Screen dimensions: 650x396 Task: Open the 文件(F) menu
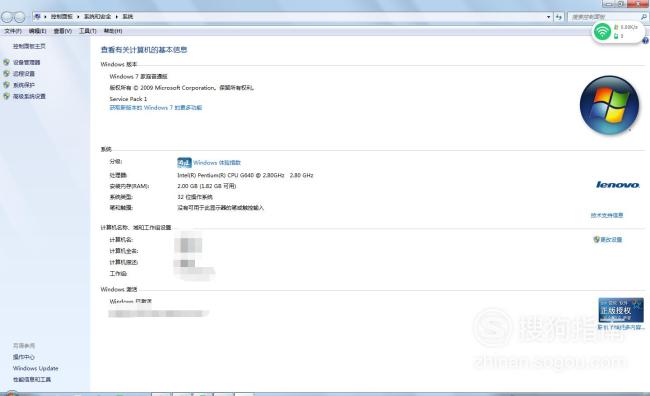(12, 31)
